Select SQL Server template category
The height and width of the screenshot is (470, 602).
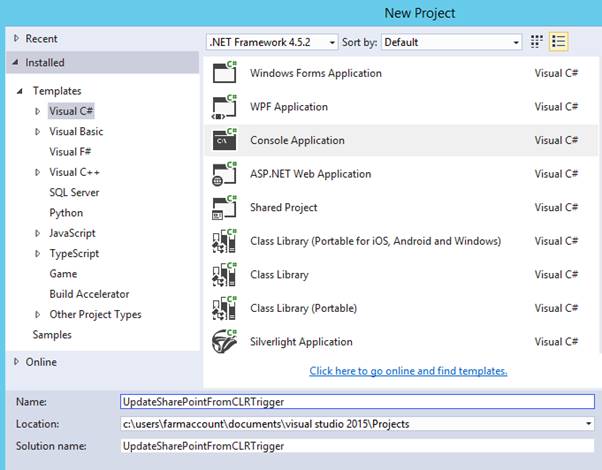click(74, 192)
